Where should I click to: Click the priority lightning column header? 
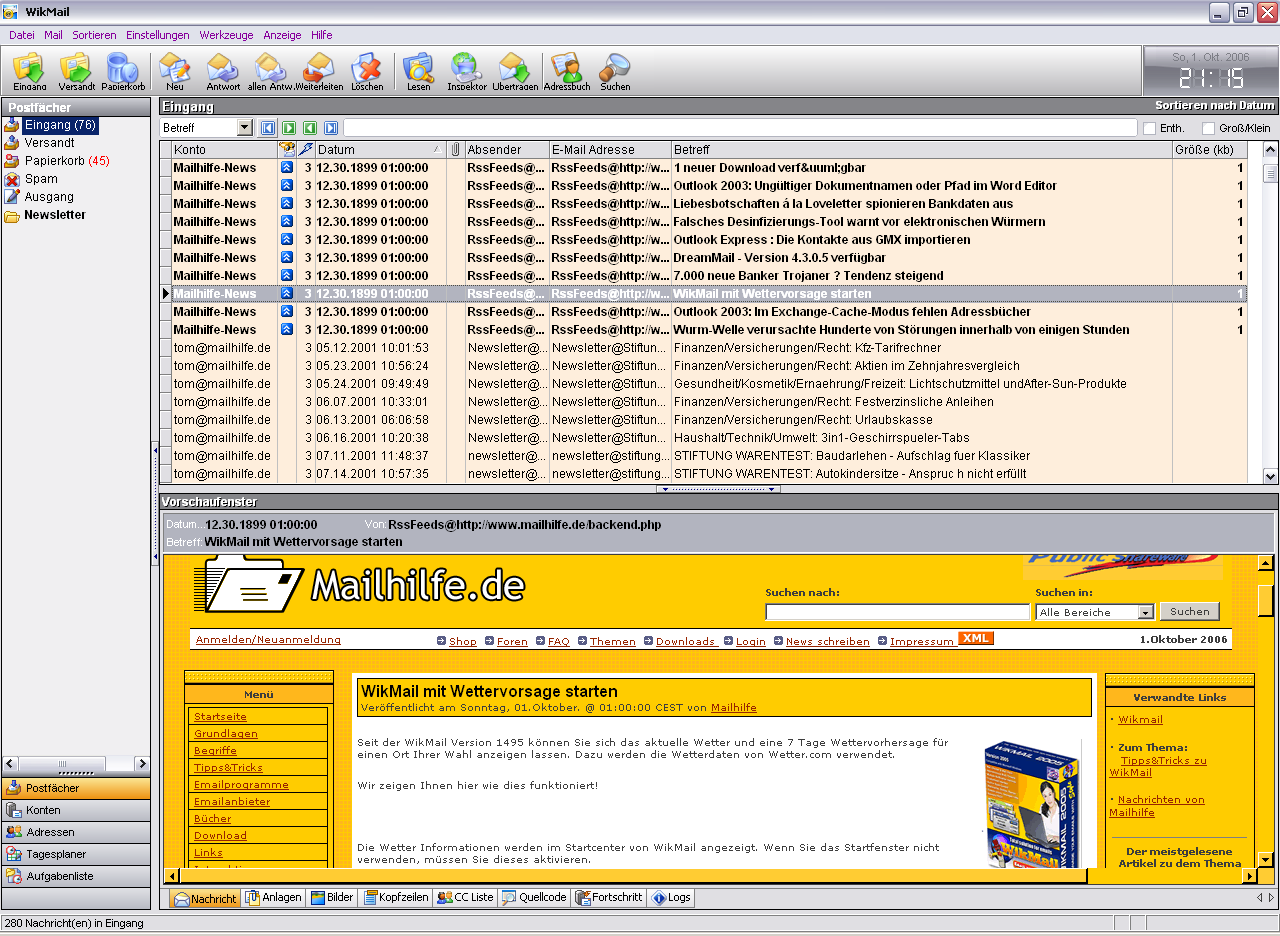pos(306,149)
